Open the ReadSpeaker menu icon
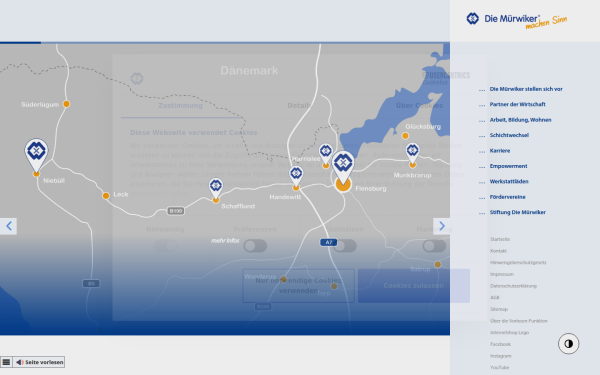The image size is (600, 375). click(x=6, y=362)
